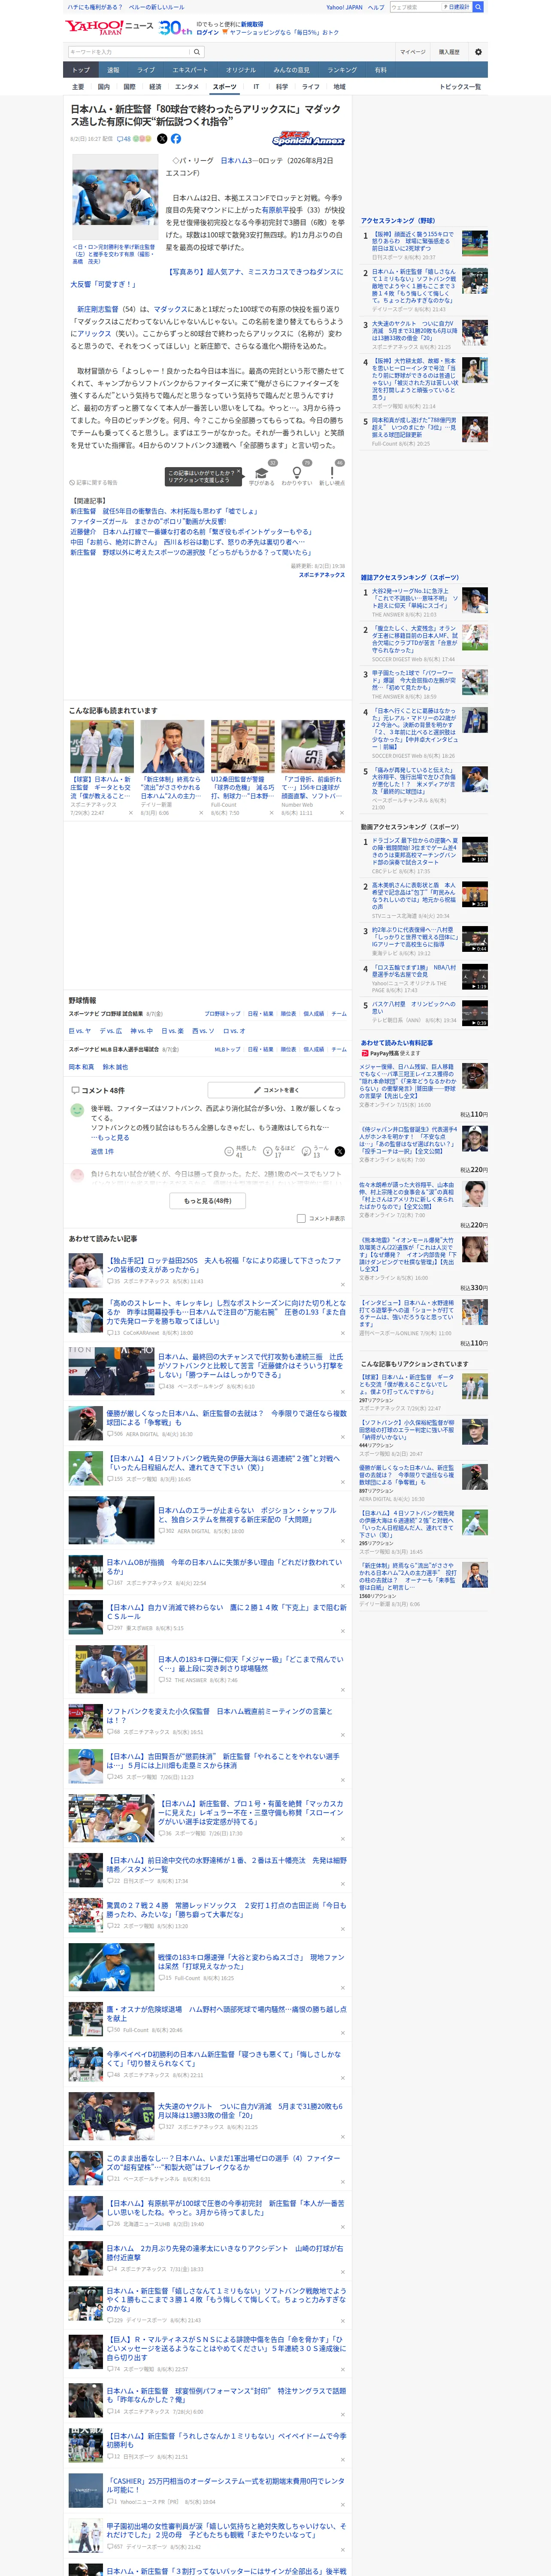This screenshot has width=551, height=2576.
Task: Expand replies with 返信 1件
Action: coord(102,1151)
